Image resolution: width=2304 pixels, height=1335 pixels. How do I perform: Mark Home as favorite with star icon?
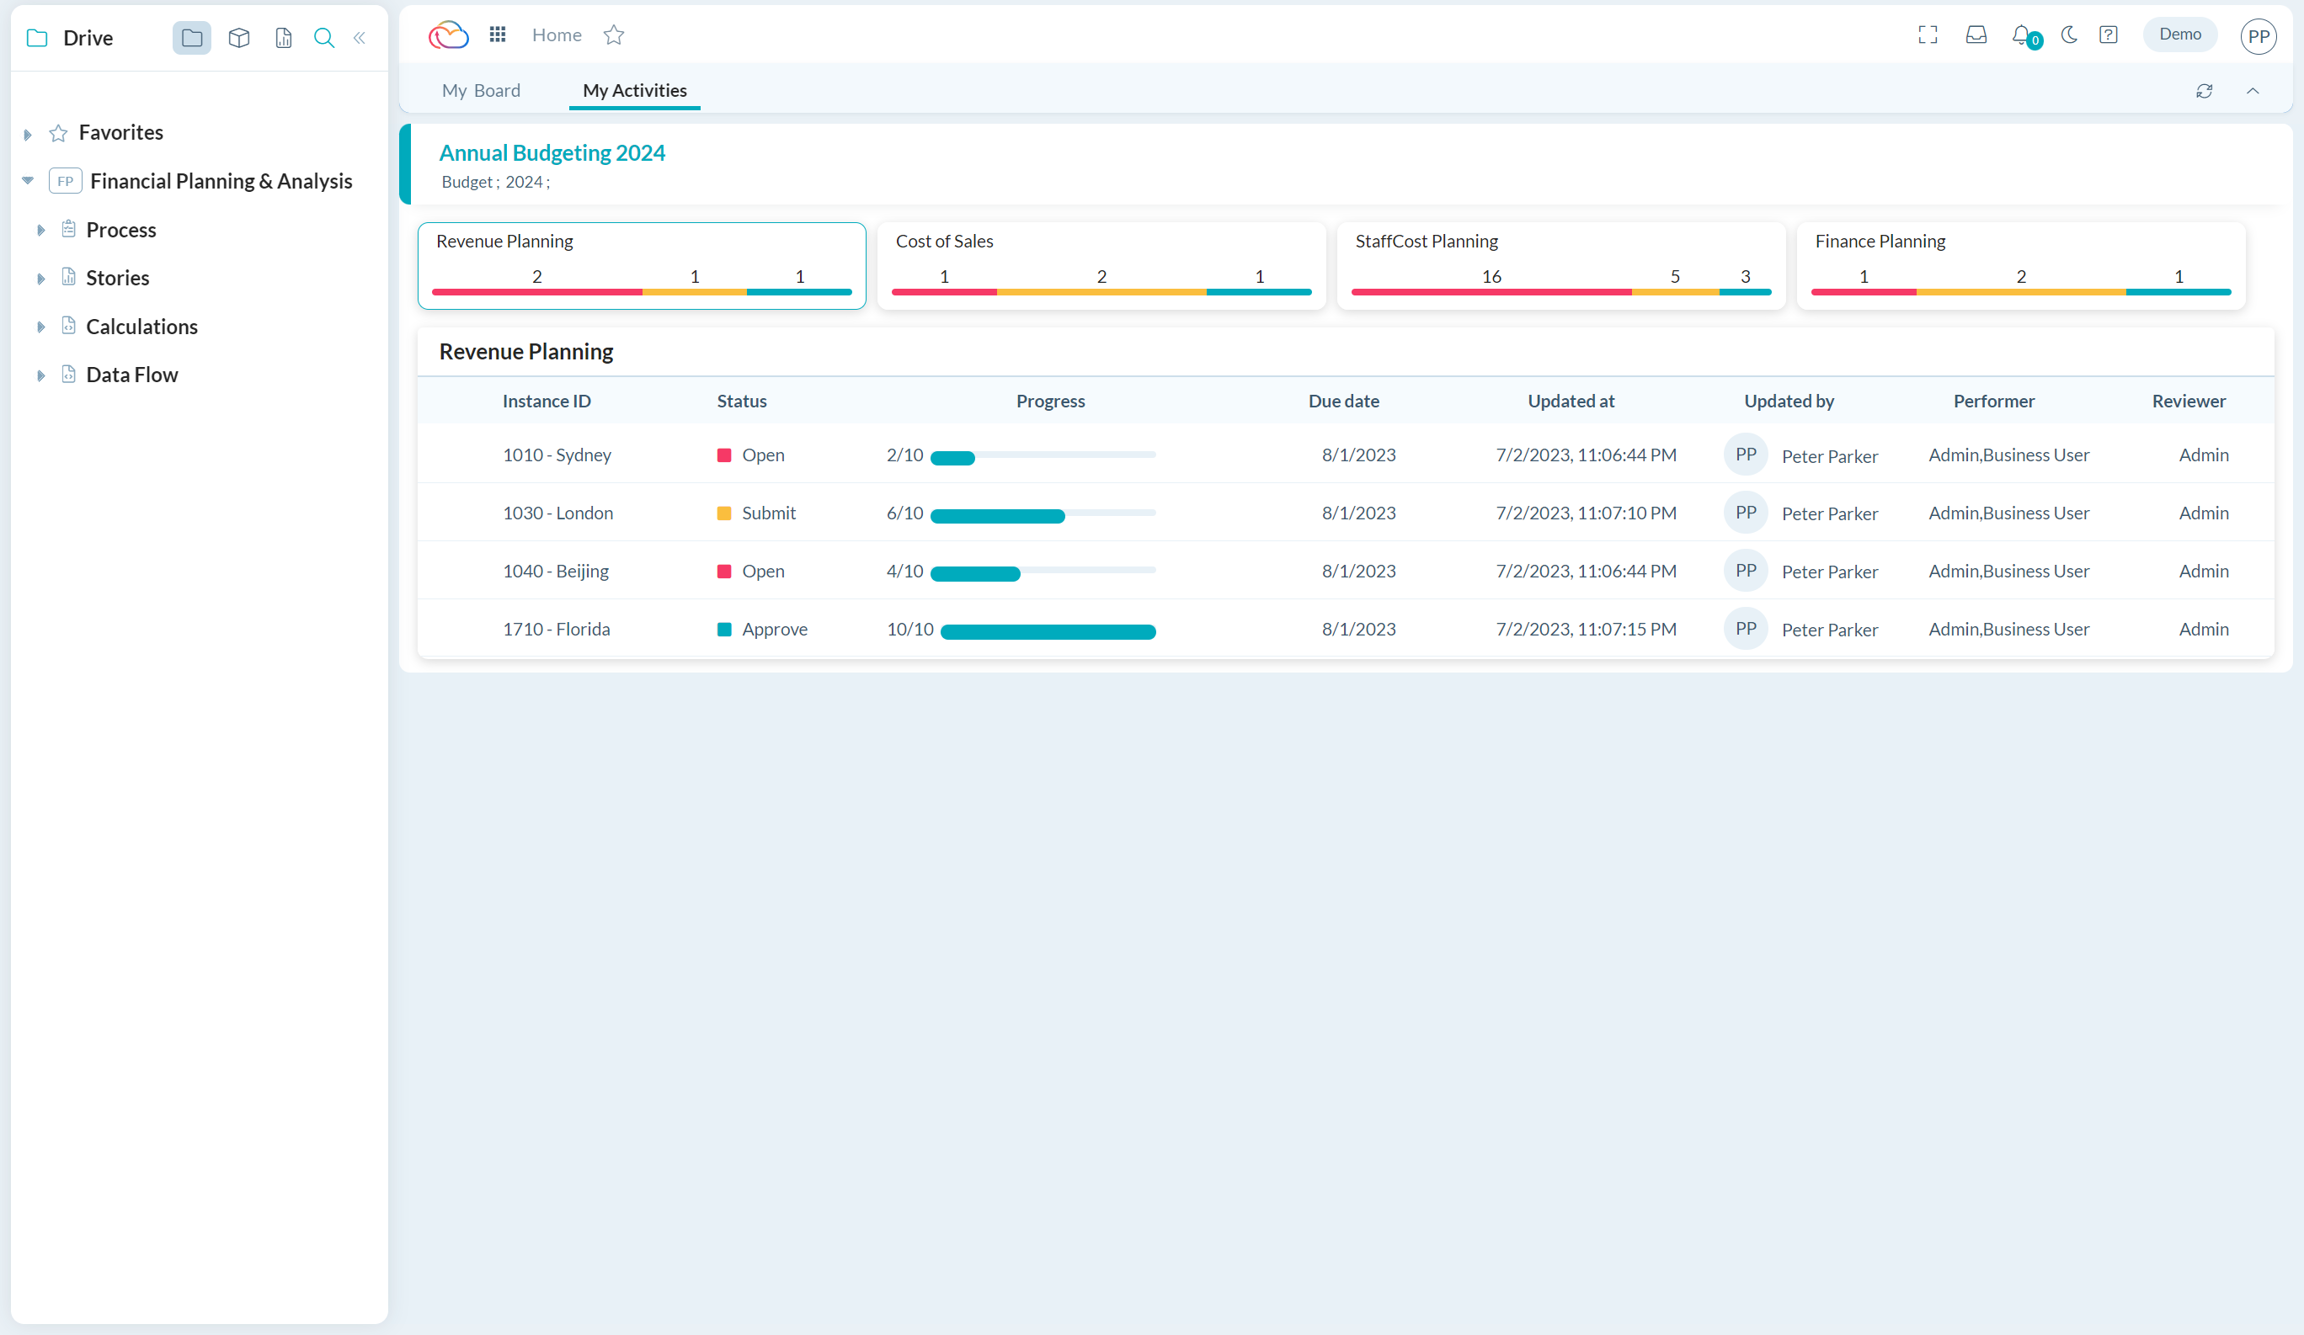(x=614, y=35)
